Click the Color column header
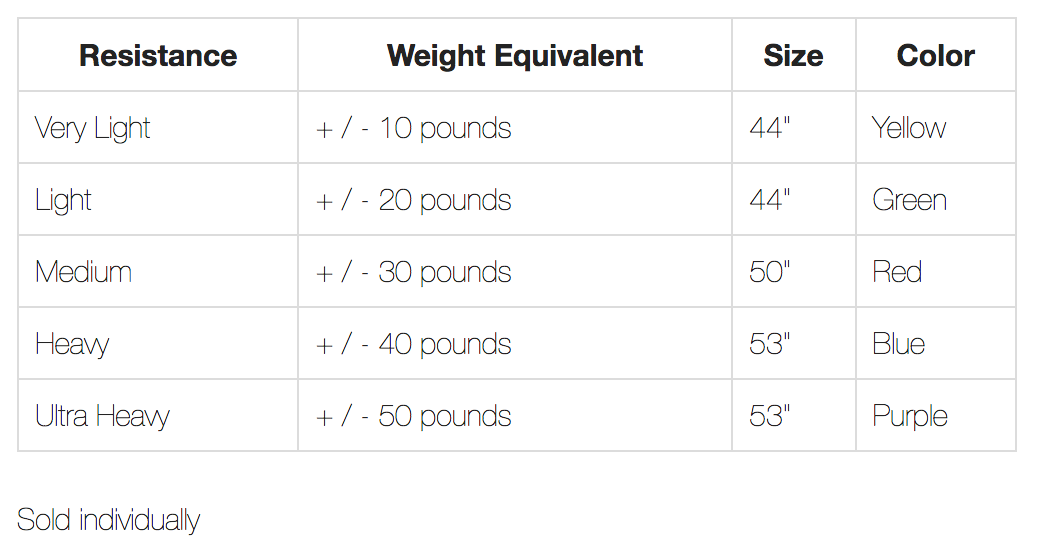The height and width of the screenshot is (554, 1046). [935, 56]
